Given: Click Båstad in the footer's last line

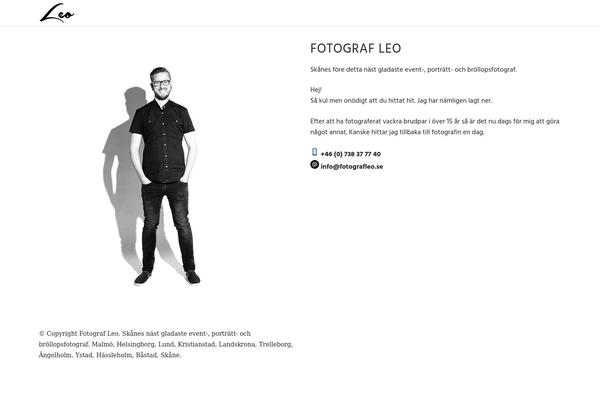Looking at the screenshot, I should click(146, 355).
